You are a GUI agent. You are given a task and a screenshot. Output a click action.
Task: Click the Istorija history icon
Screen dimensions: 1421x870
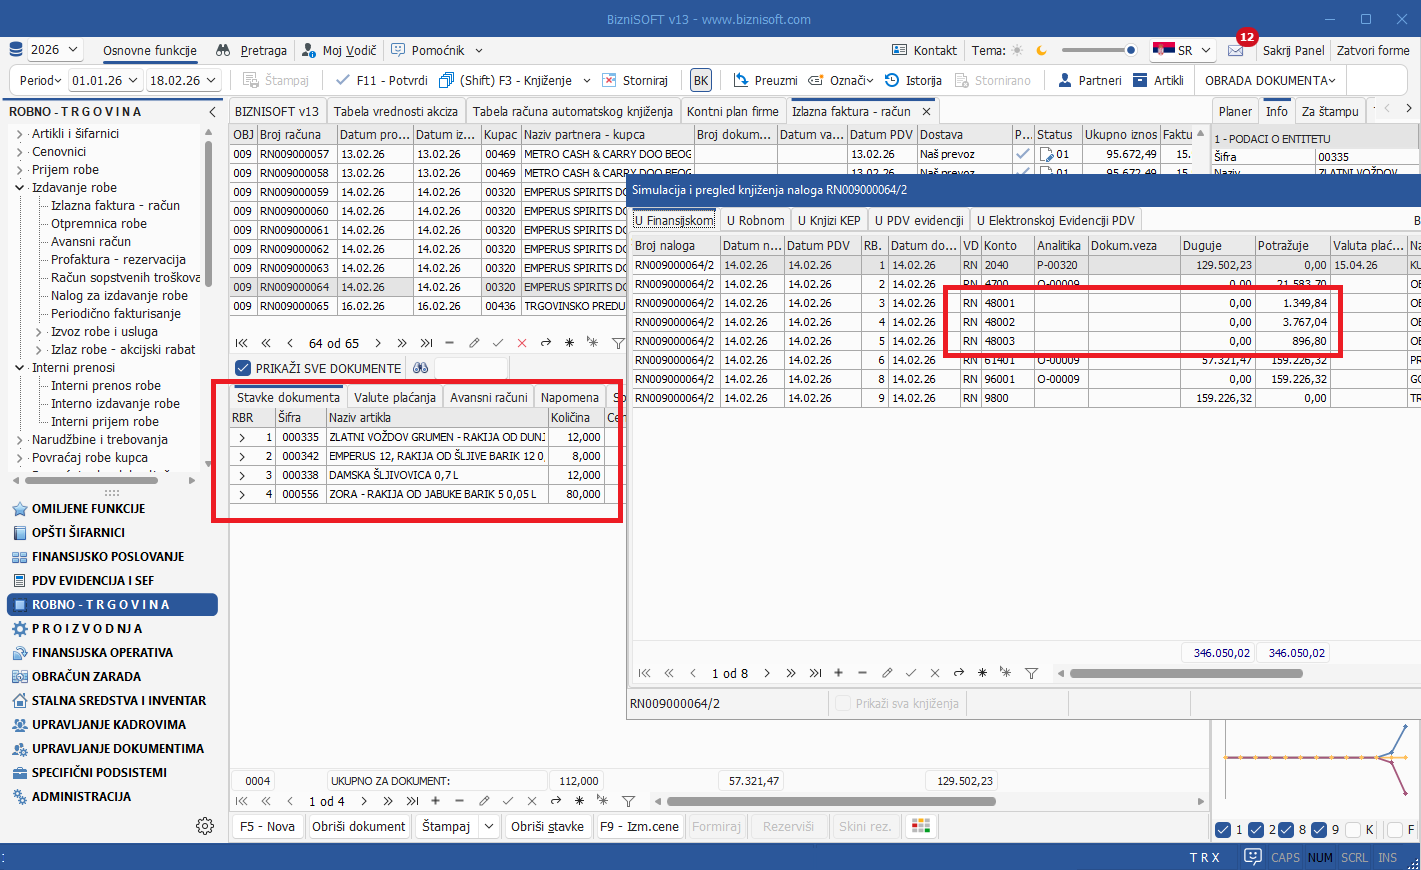[x=892, y=80]
